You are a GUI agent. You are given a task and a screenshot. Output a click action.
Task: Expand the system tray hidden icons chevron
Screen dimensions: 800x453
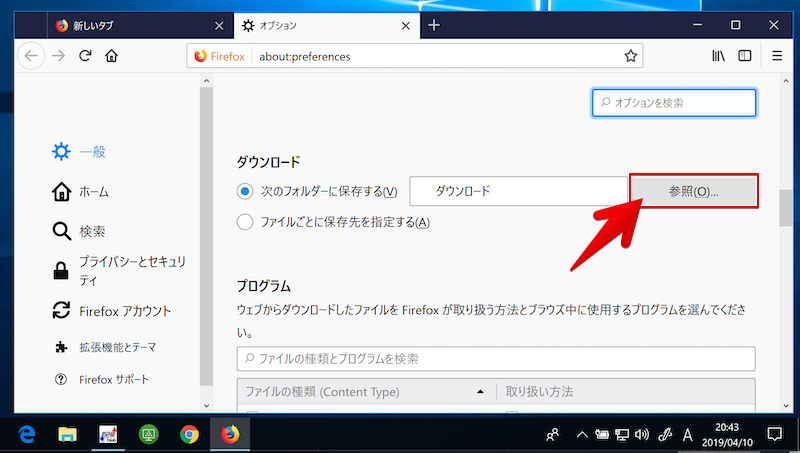582,434
